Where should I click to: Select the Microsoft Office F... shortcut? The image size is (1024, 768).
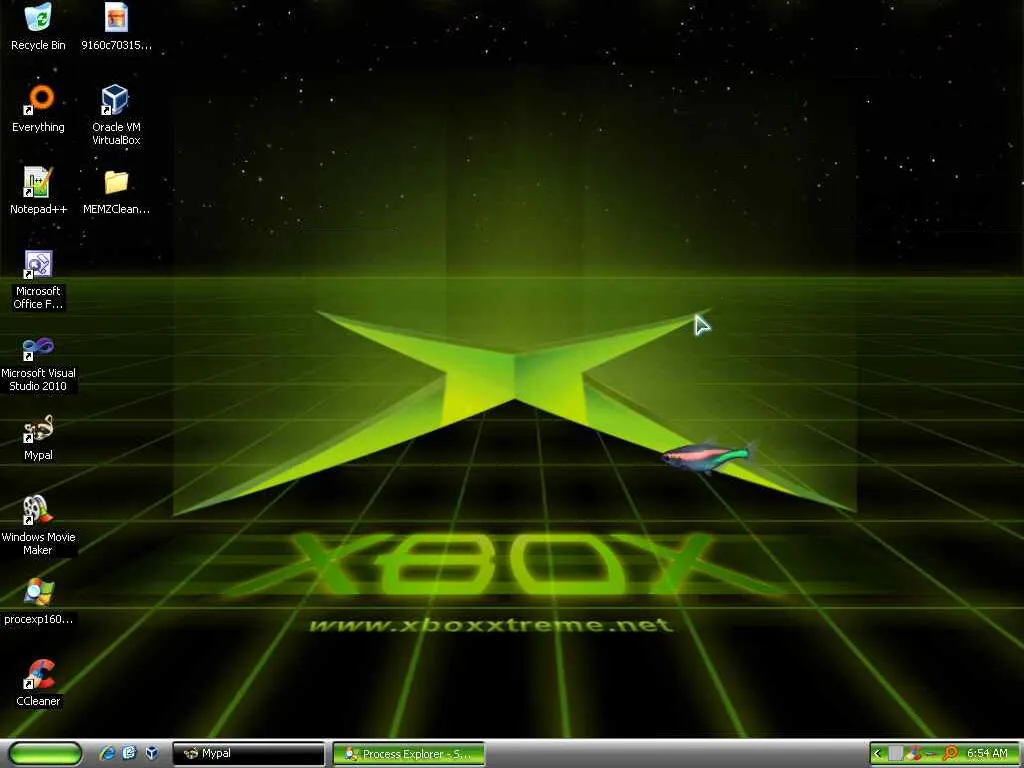pos(38,280)
